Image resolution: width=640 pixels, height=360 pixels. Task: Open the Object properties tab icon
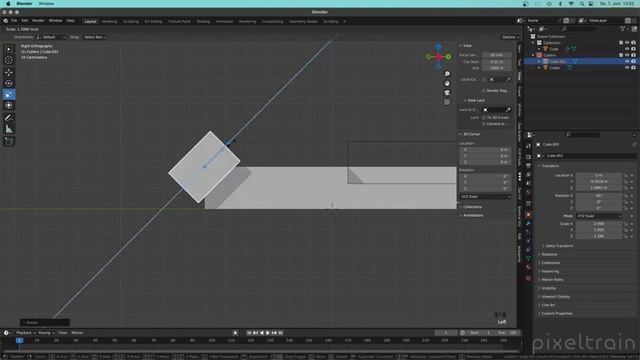click(x=528, y=215)
